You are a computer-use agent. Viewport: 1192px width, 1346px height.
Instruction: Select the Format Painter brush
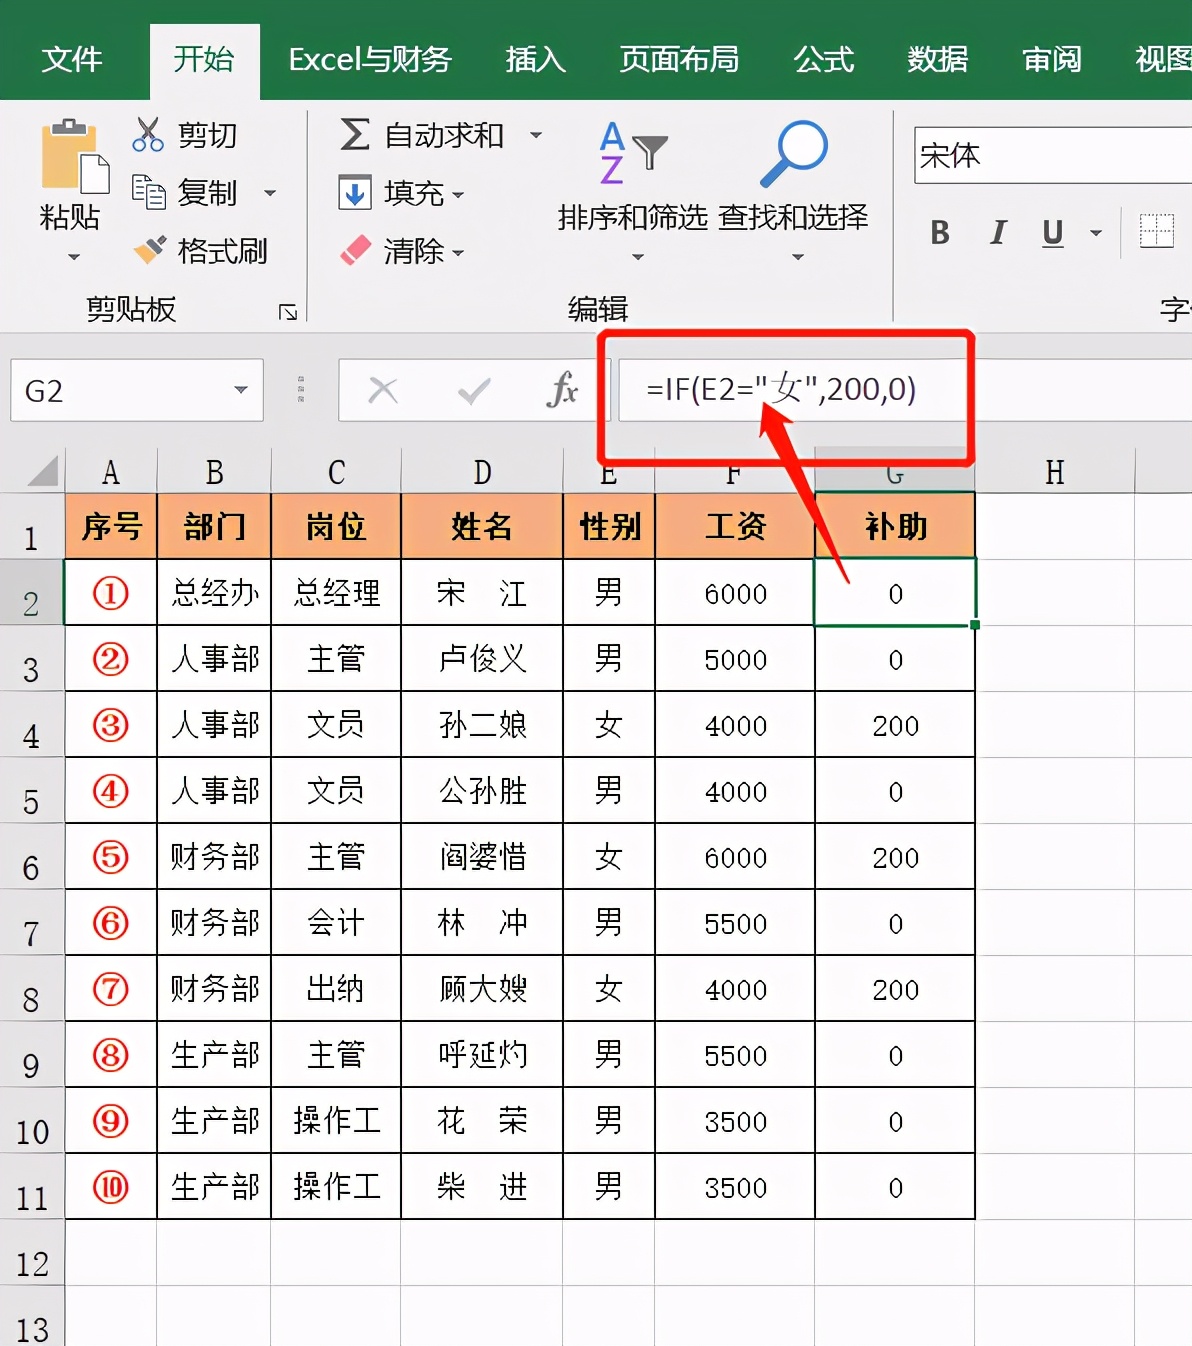150,250
